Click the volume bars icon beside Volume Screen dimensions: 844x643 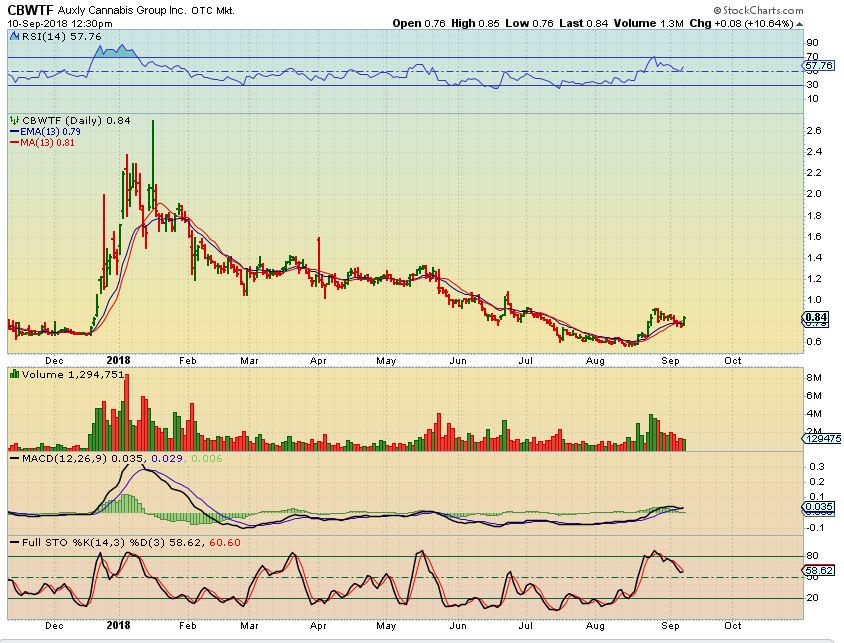click(x=15, y=374)
